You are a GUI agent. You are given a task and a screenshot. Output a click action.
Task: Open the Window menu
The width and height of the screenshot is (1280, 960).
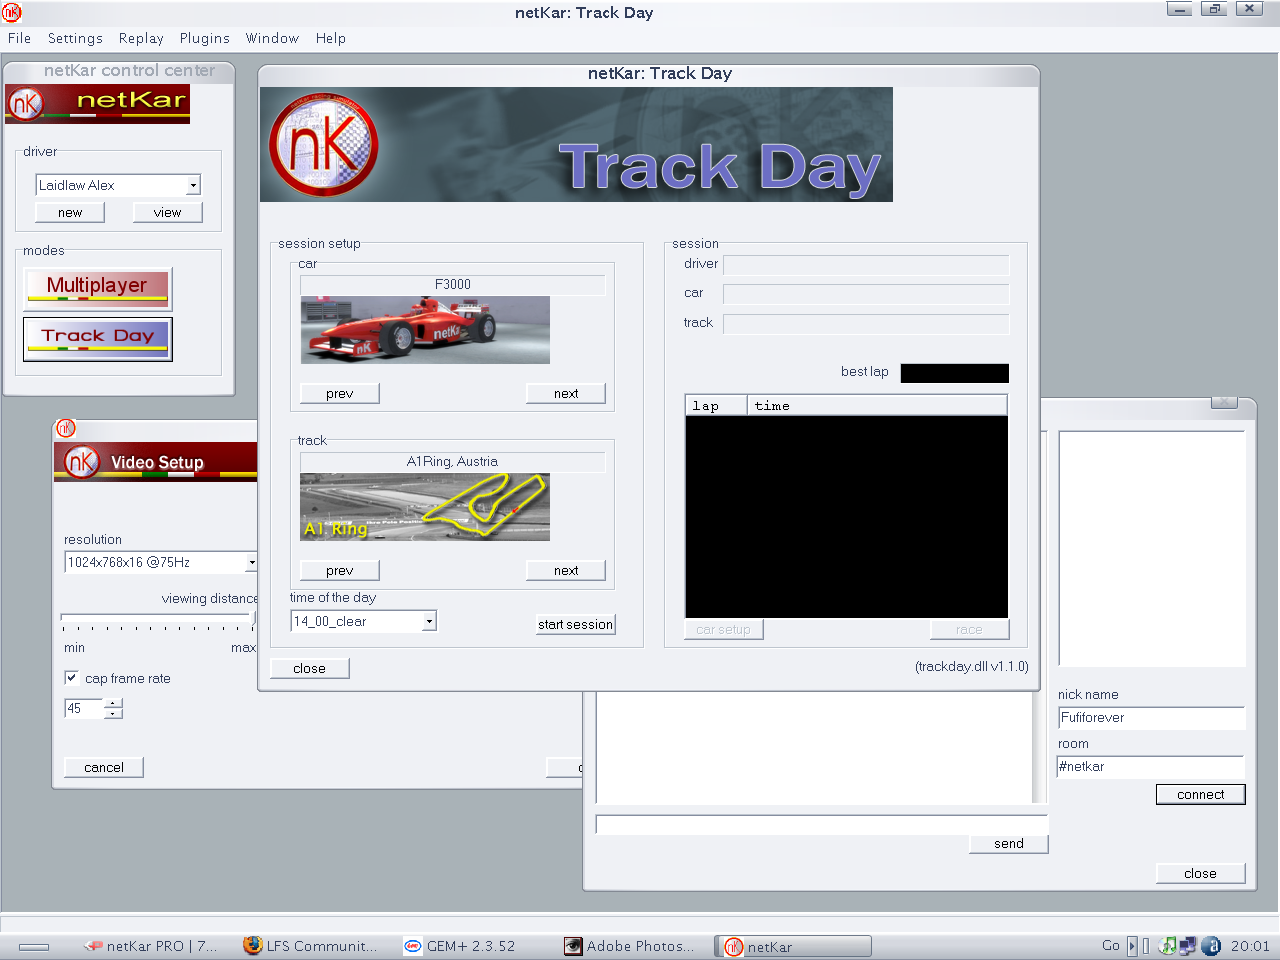pyautogui.click(x=272, y=38)
